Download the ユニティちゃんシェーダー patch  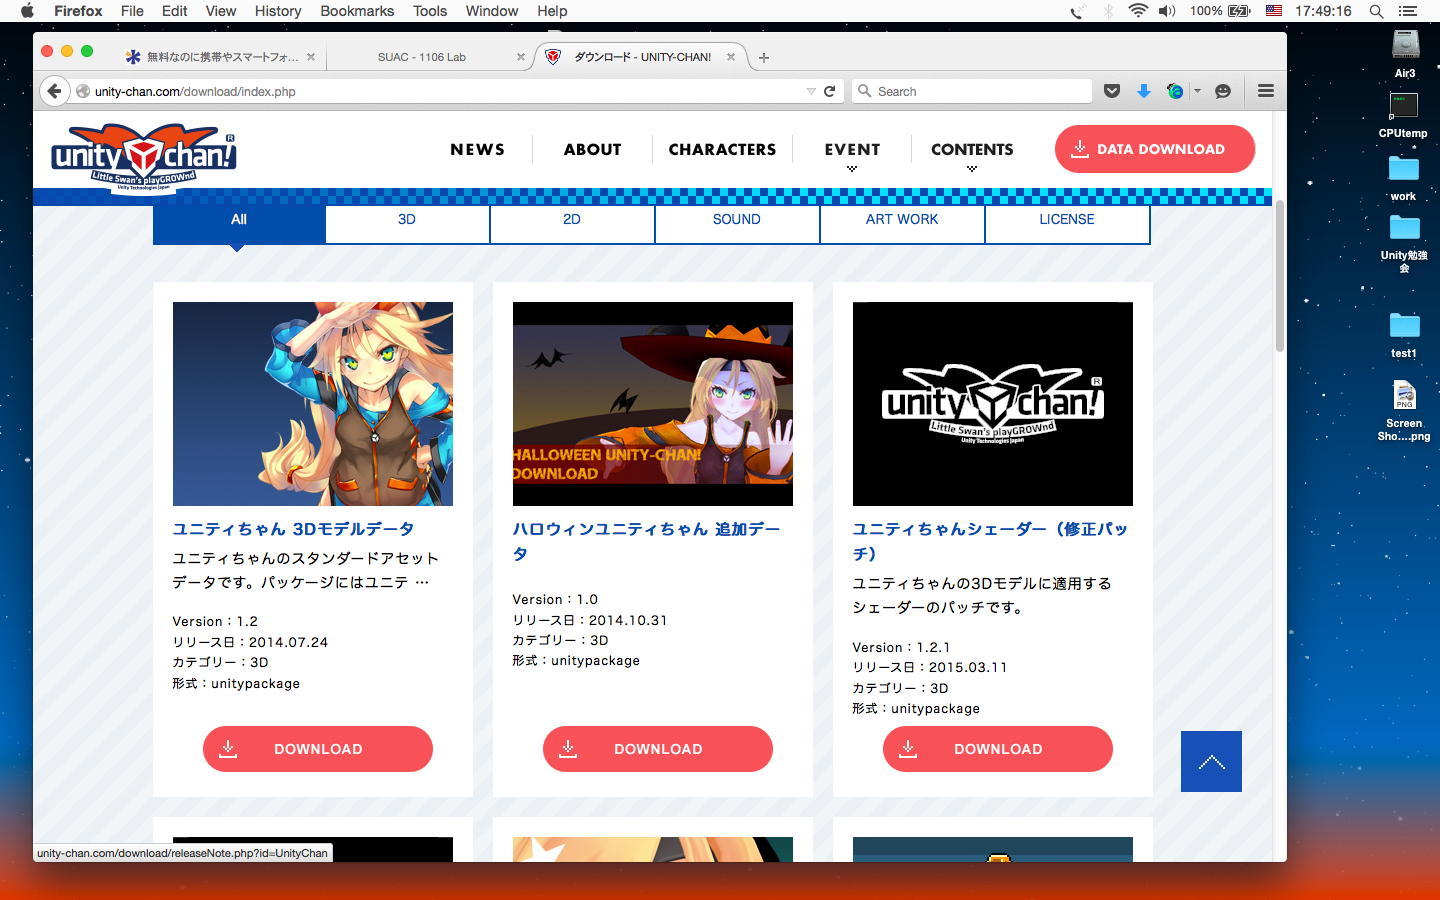click(998, 749)
